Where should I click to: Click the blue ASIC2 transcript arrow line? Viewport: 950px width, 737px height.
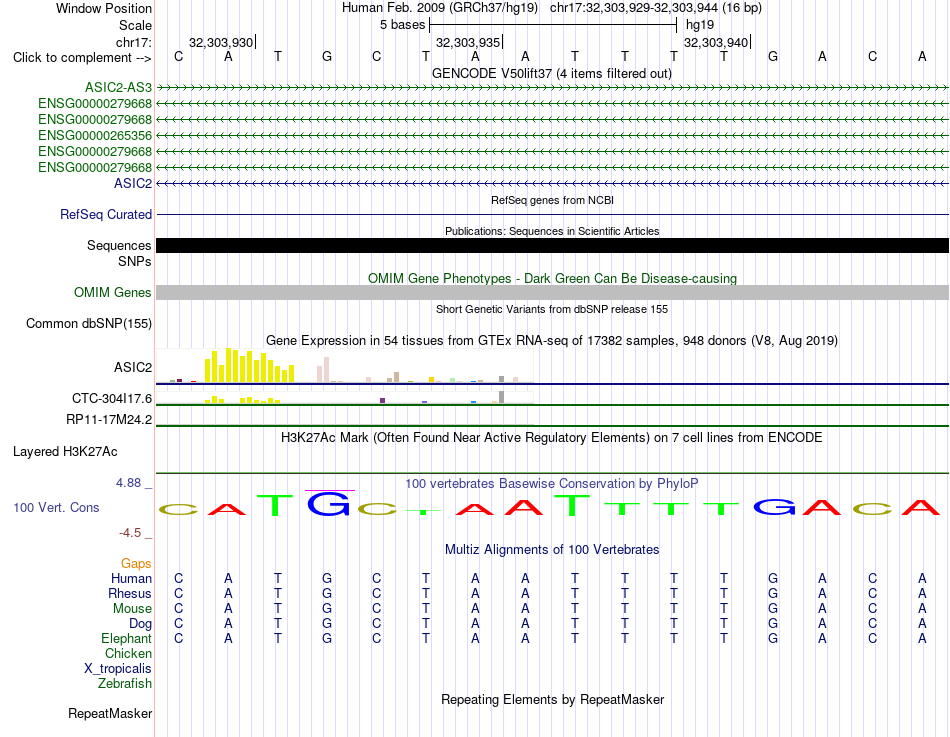click(552, 183)
